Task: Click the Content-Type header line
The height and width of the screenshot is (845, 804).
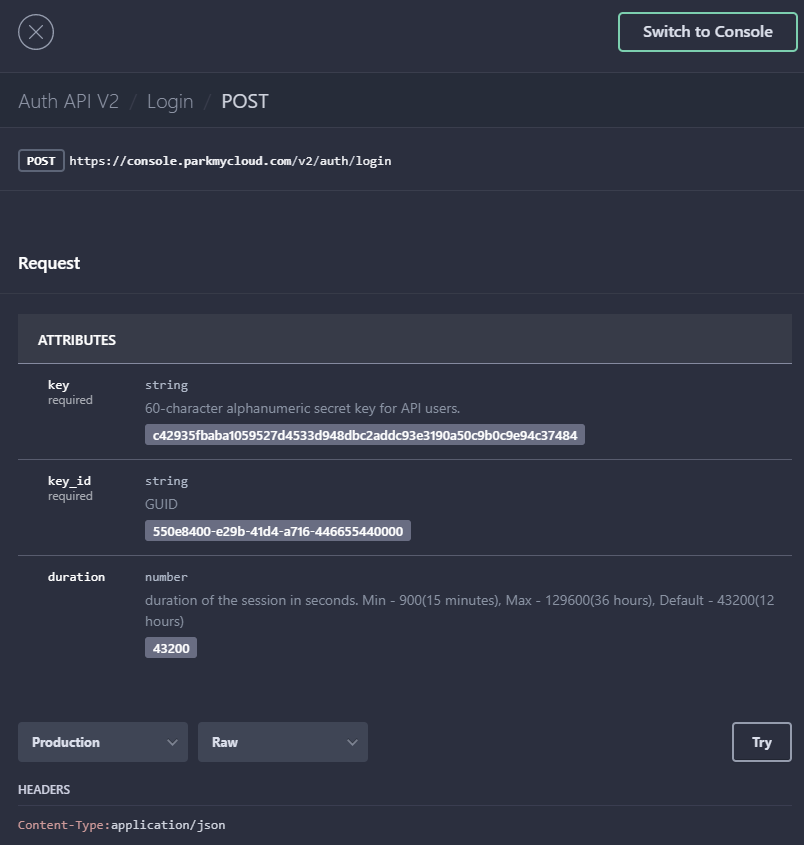Action: (x=122, y=825)
